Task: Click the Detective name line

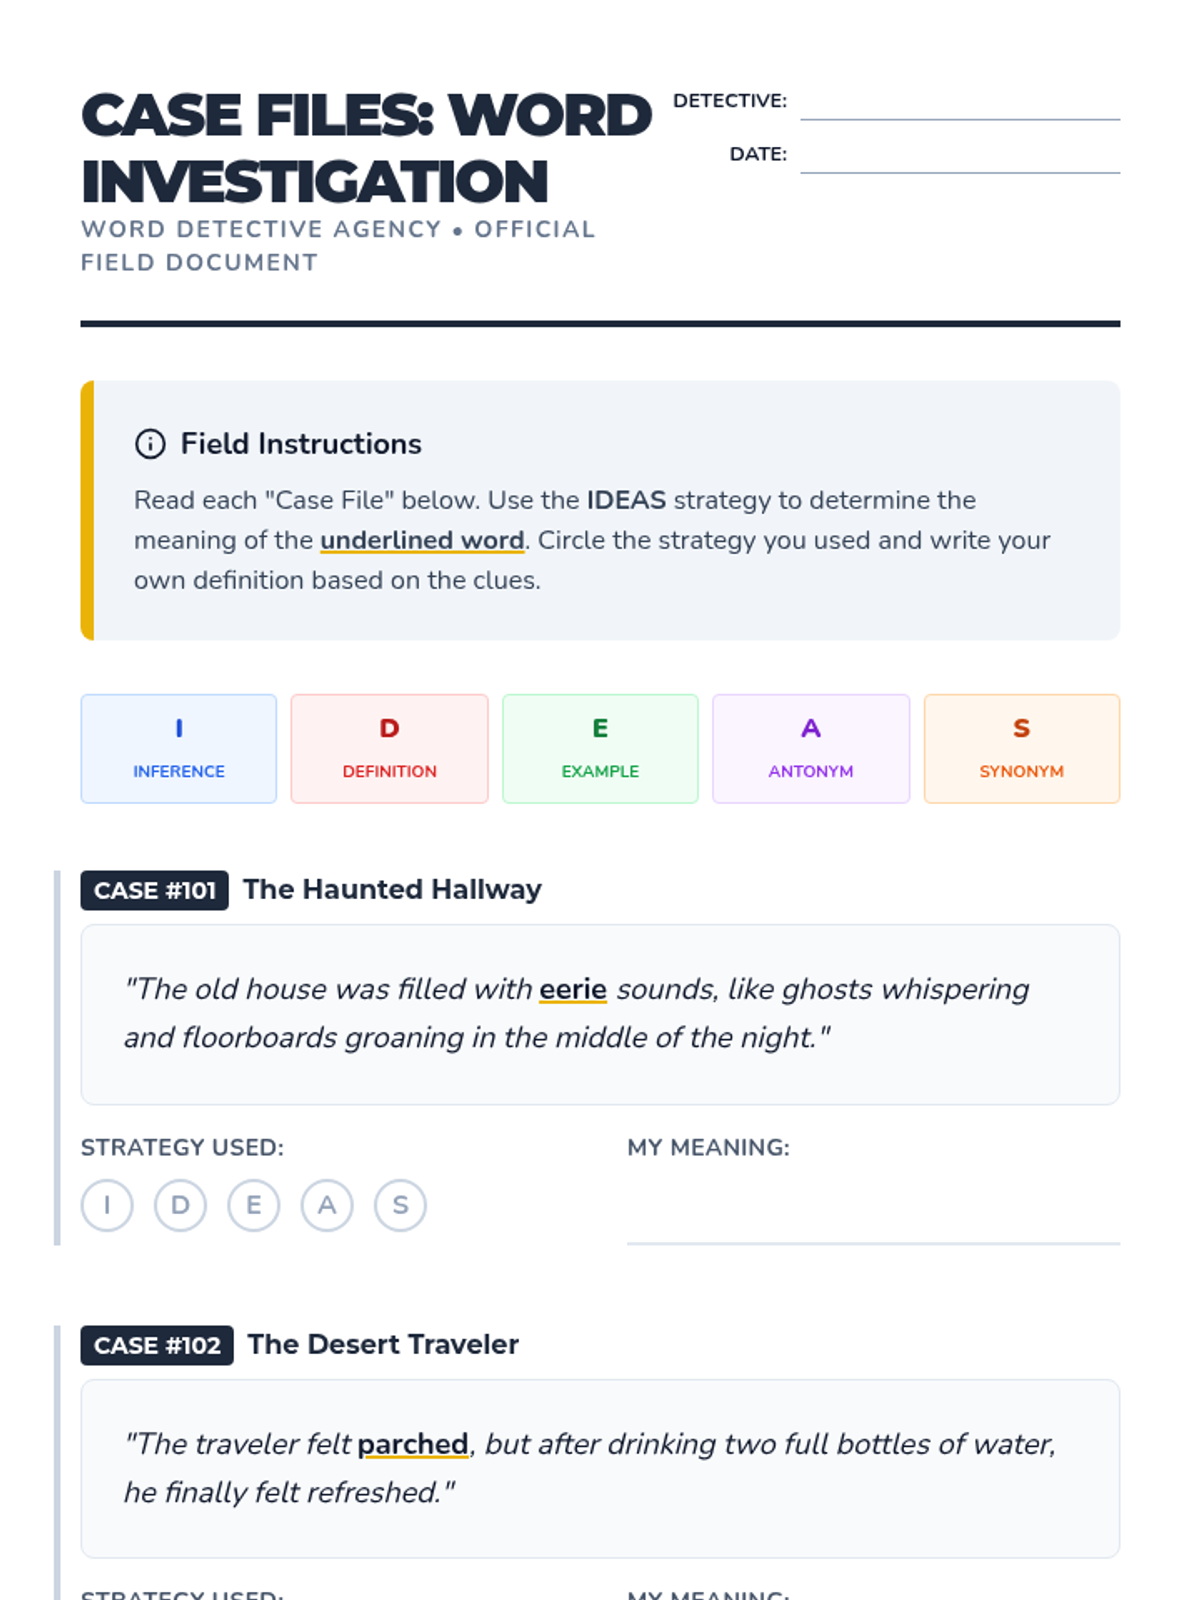Action: pyautogui.click(x=959, y=106)
